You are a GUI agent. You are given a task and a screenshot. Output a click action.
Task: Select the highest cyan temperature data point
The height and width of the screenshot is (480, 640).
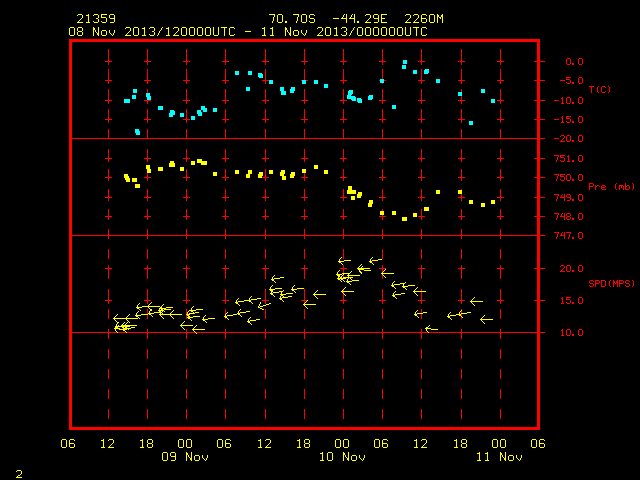coord(404,62)
